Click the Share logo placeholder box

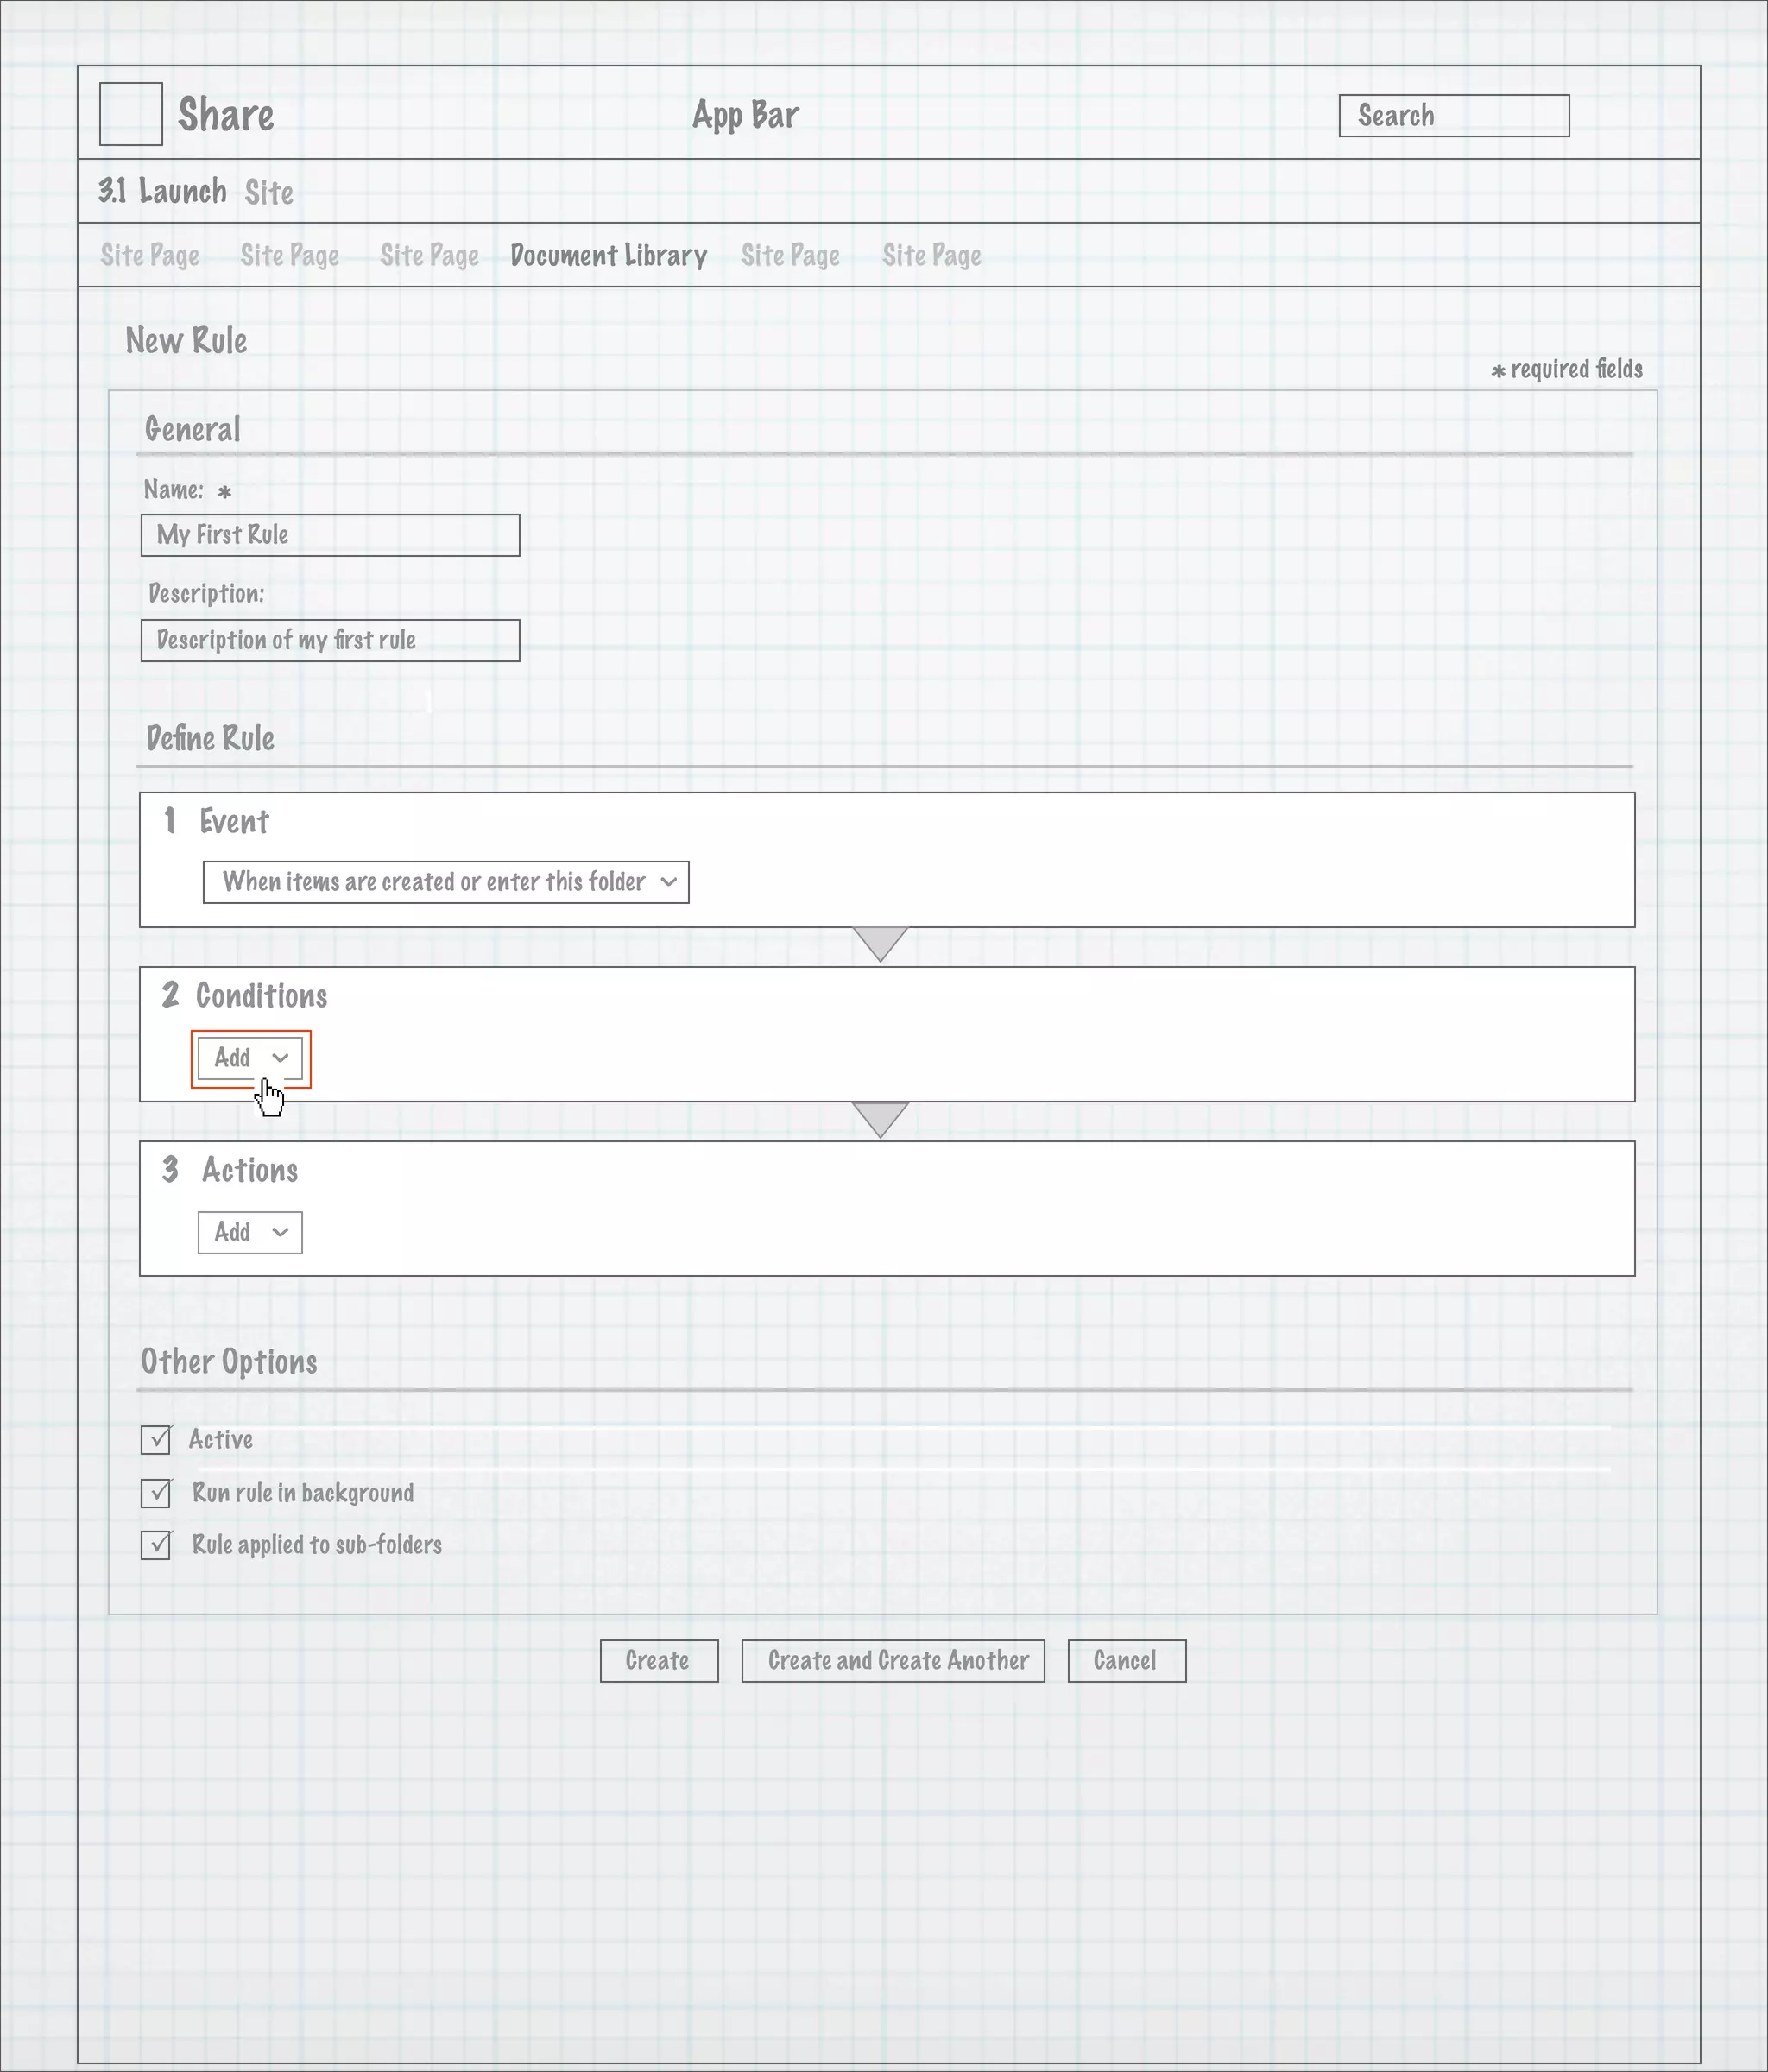(131, 114)
